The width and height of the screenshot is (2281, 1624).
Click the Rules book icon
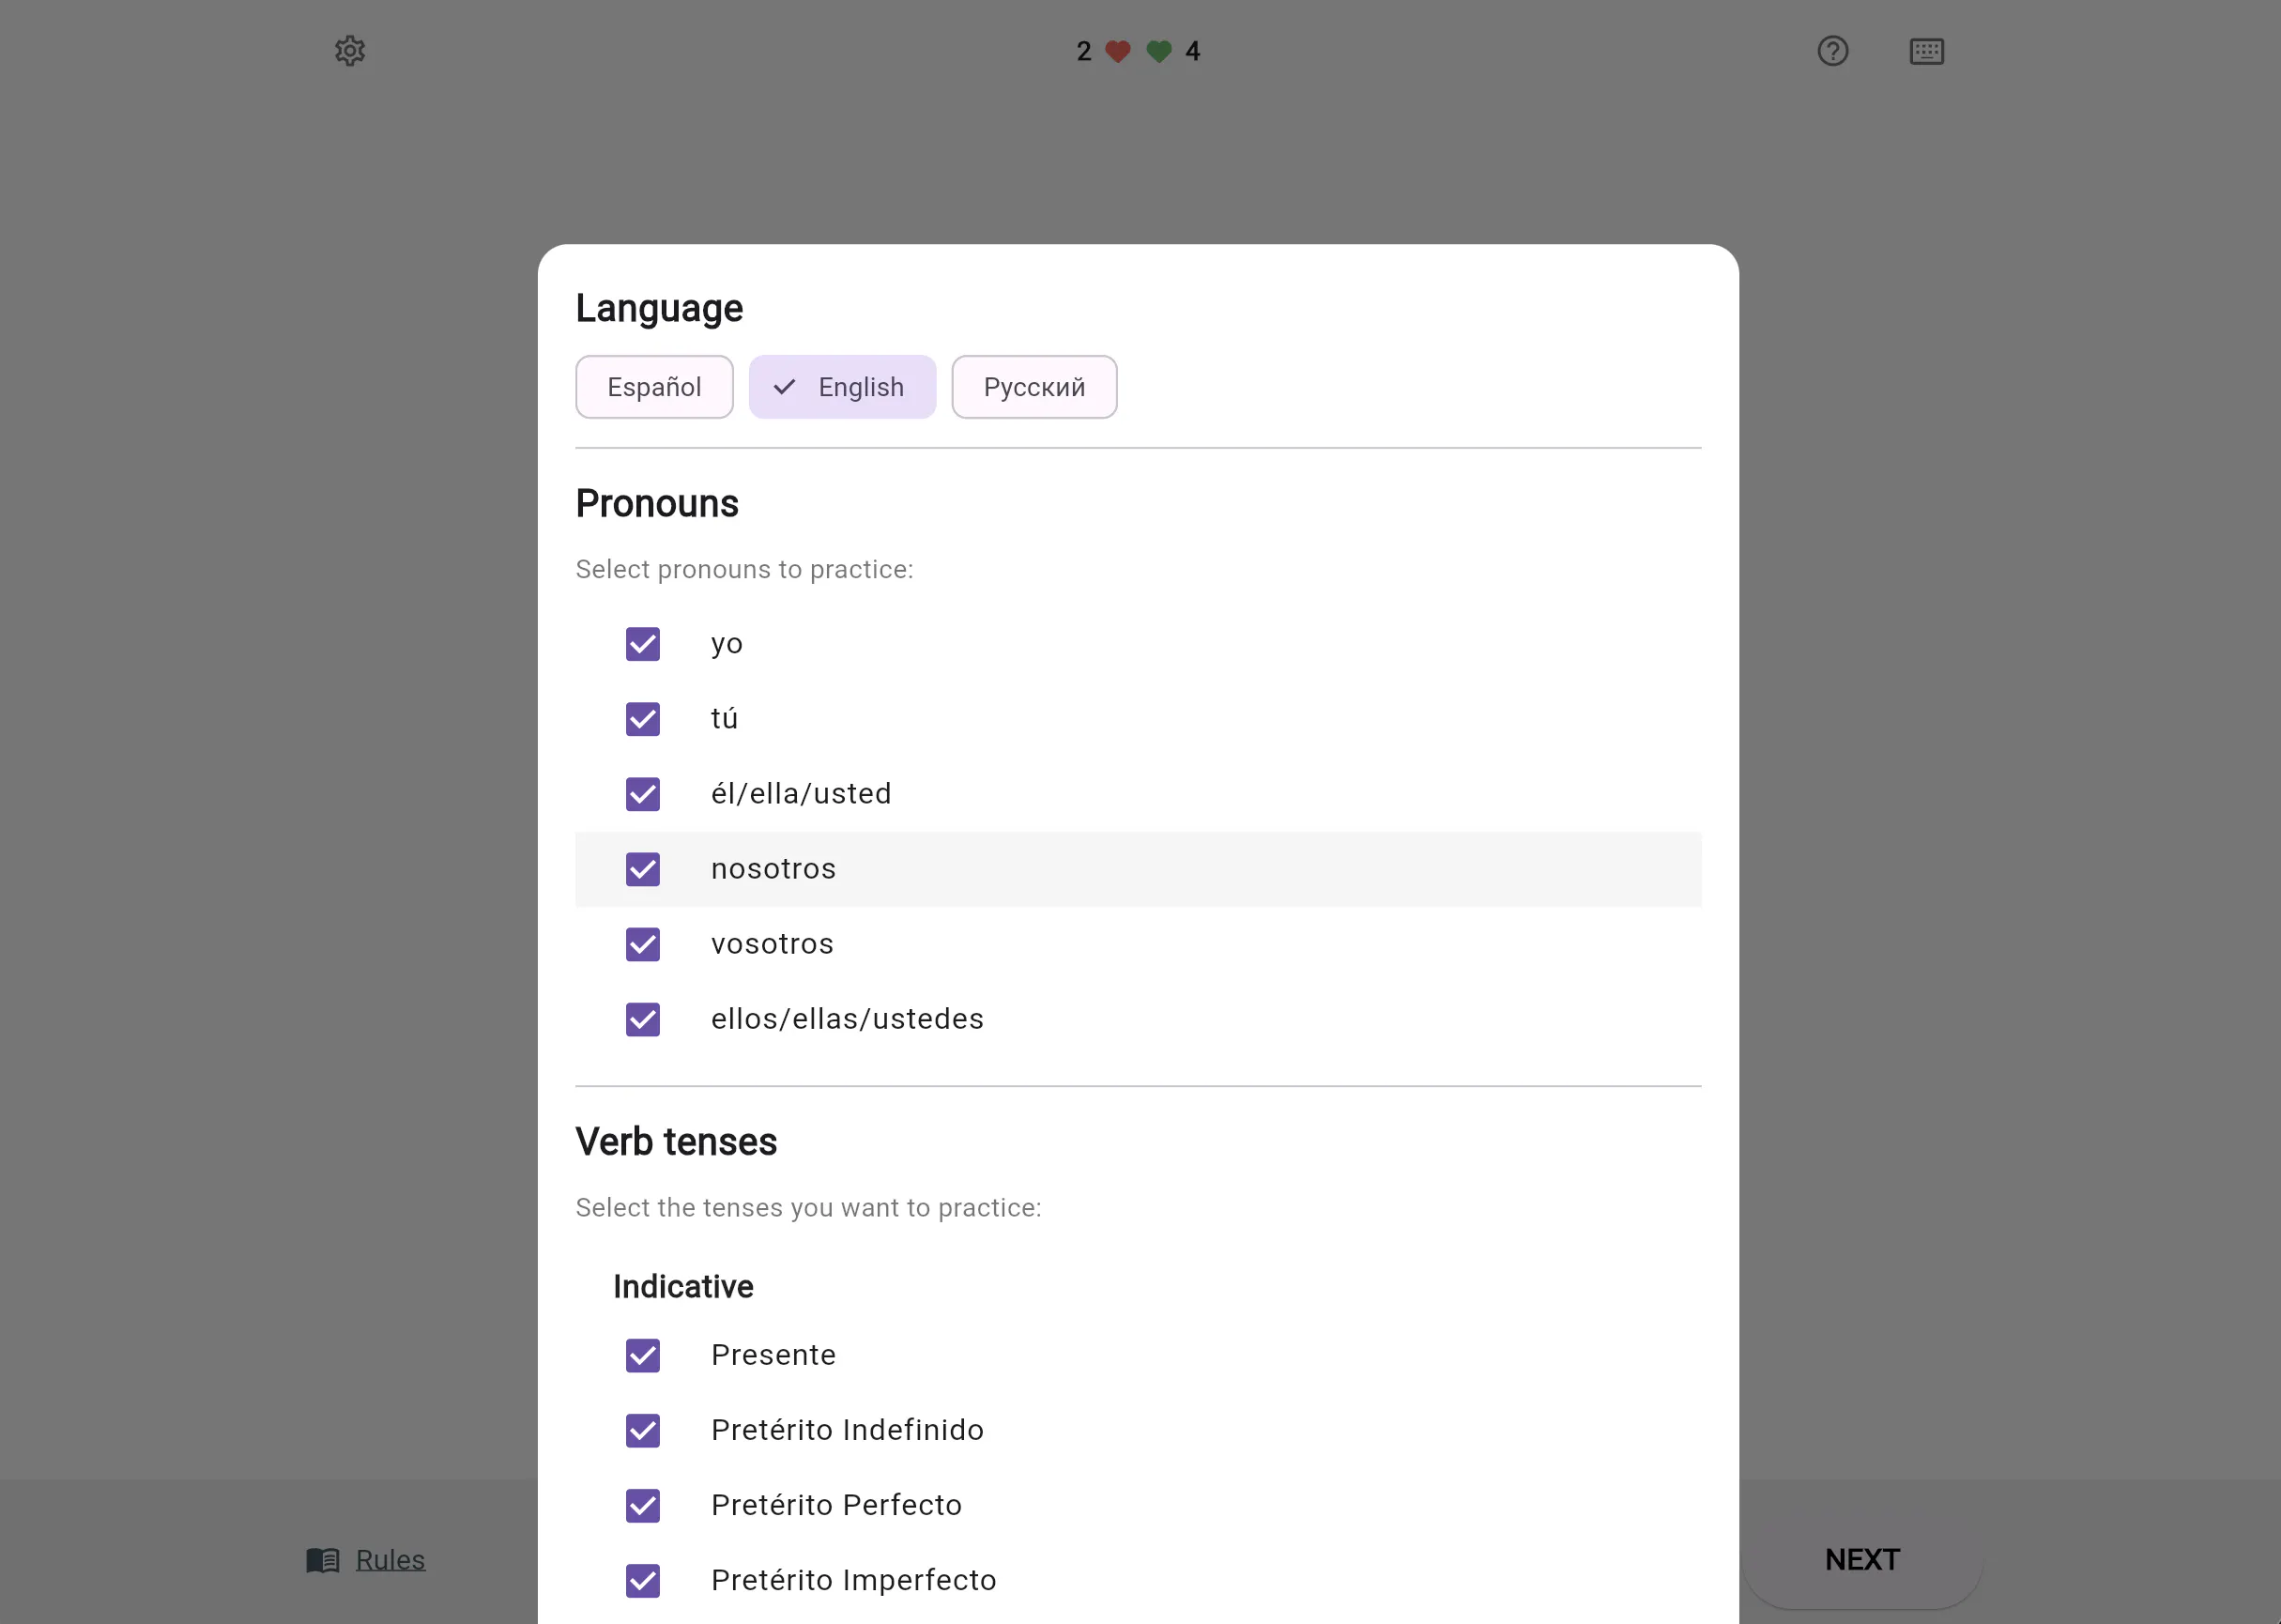[322, 1560]
